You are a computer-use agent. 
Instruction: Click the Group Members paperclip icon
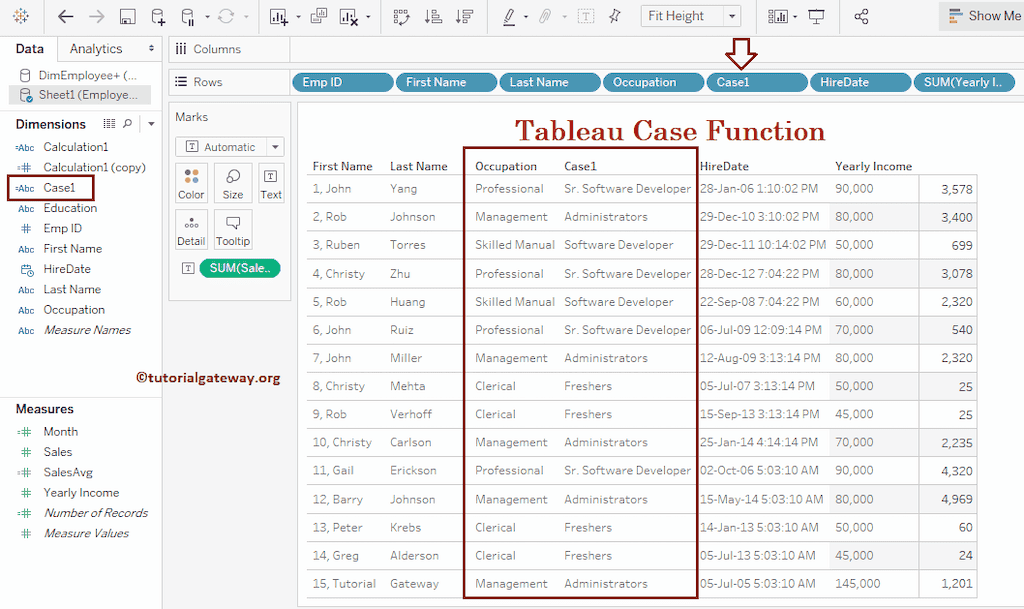[x=545, y=16]
